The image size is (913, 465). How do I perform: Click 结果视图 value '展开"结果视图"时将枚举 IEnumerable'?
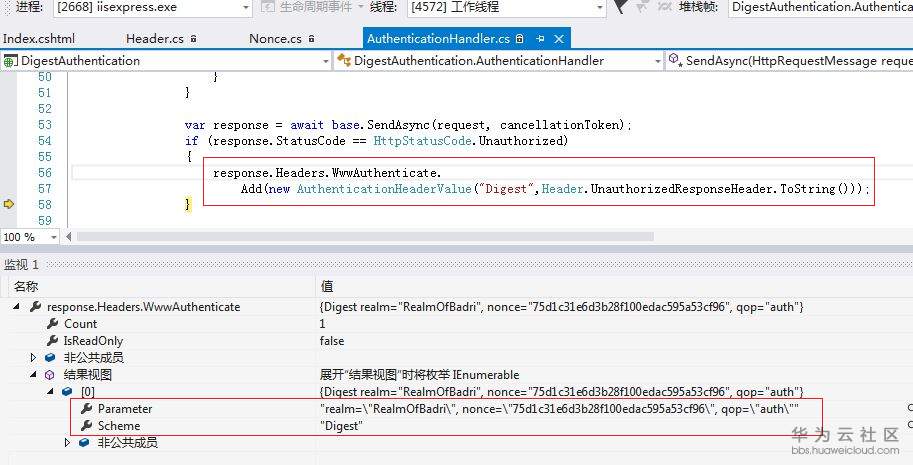(x=419, y=375)
